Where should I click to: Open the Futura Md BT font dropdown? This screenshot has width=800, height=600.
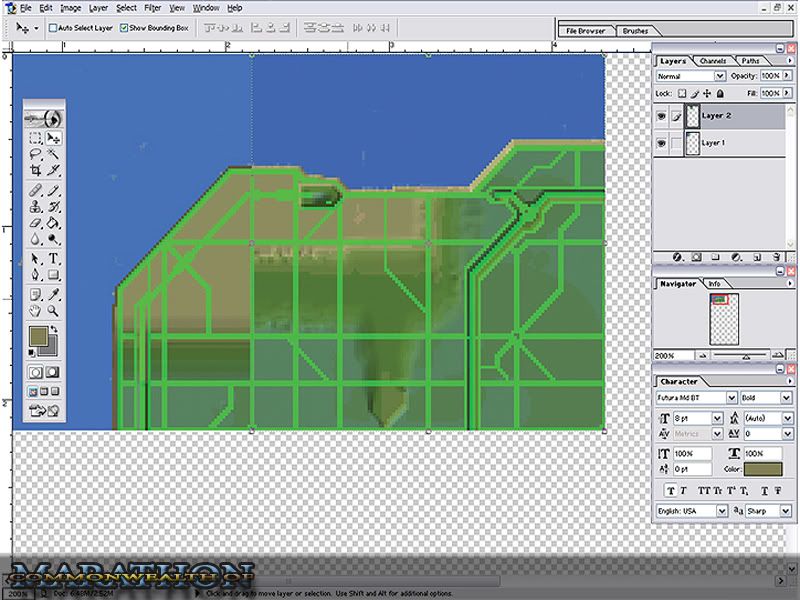click(731, 397)
